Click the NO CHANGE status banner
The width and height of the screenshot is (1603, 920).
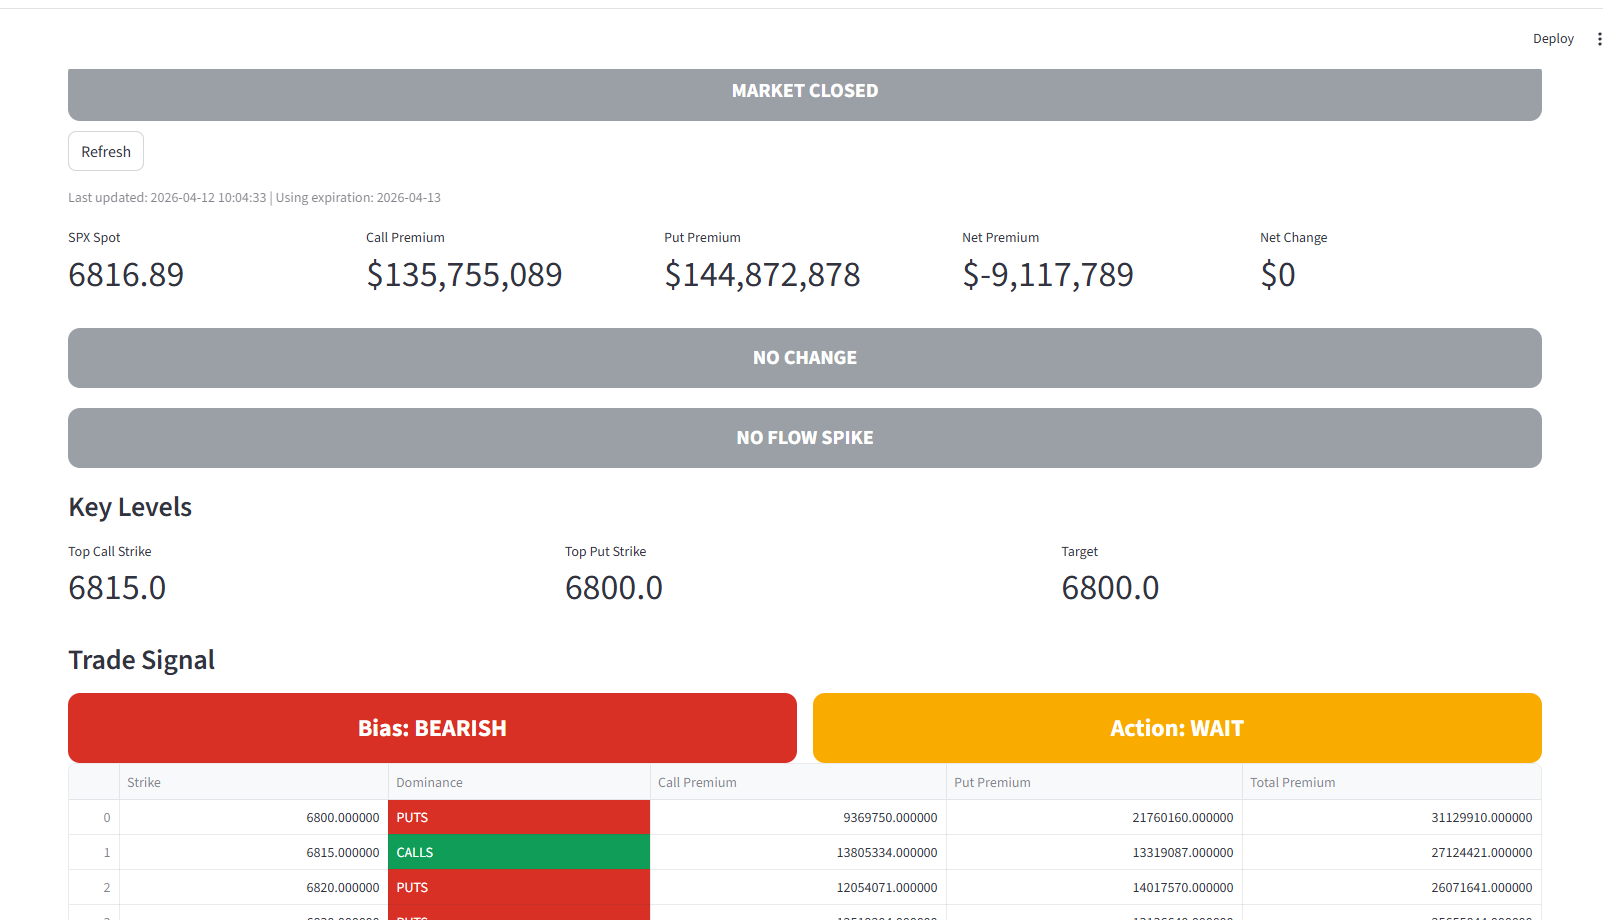tap(804, 358)
